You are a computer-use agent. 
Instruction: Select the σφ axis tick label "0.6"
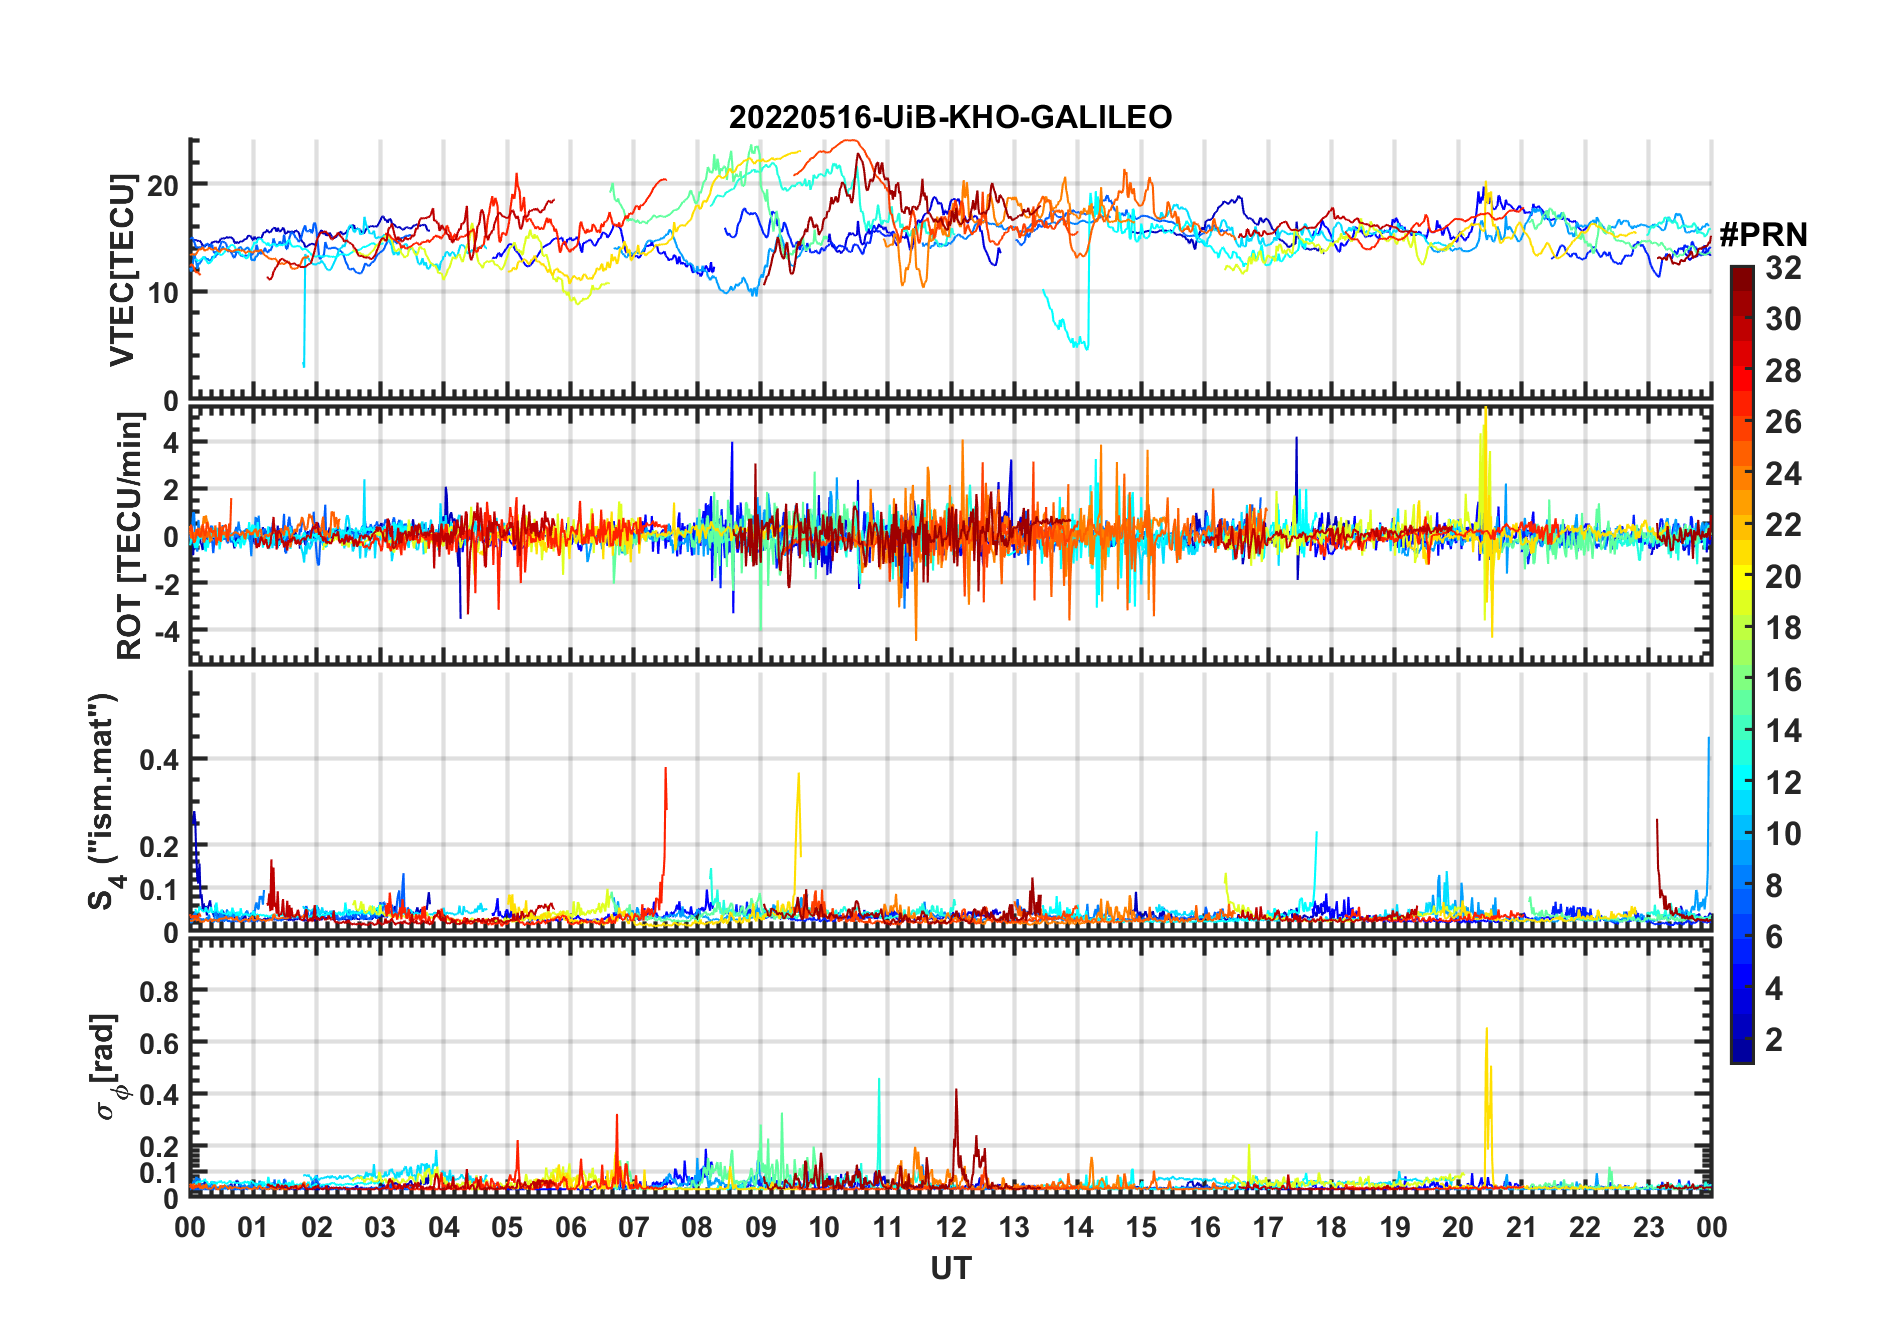[159, 1043]
